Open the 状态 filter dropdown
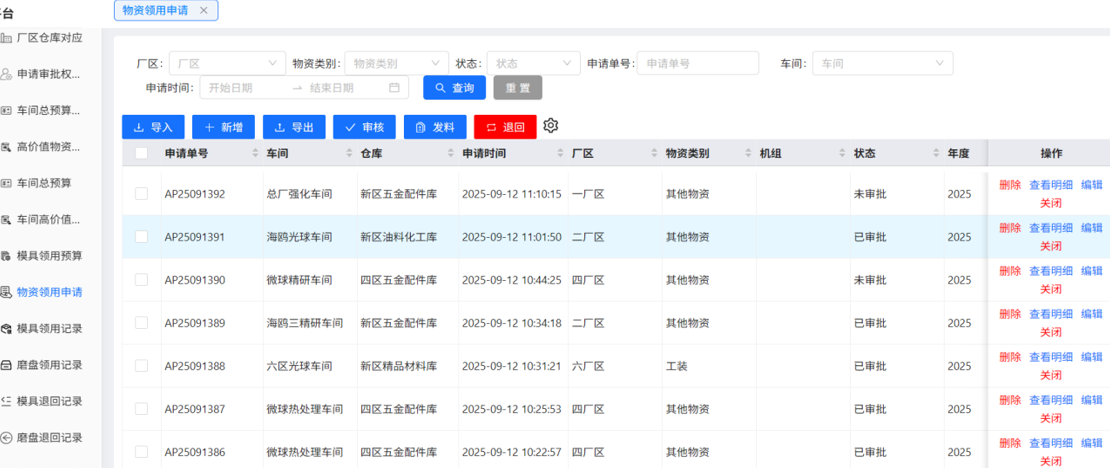Screen dimensions: 1110x468 pos(533,63)
